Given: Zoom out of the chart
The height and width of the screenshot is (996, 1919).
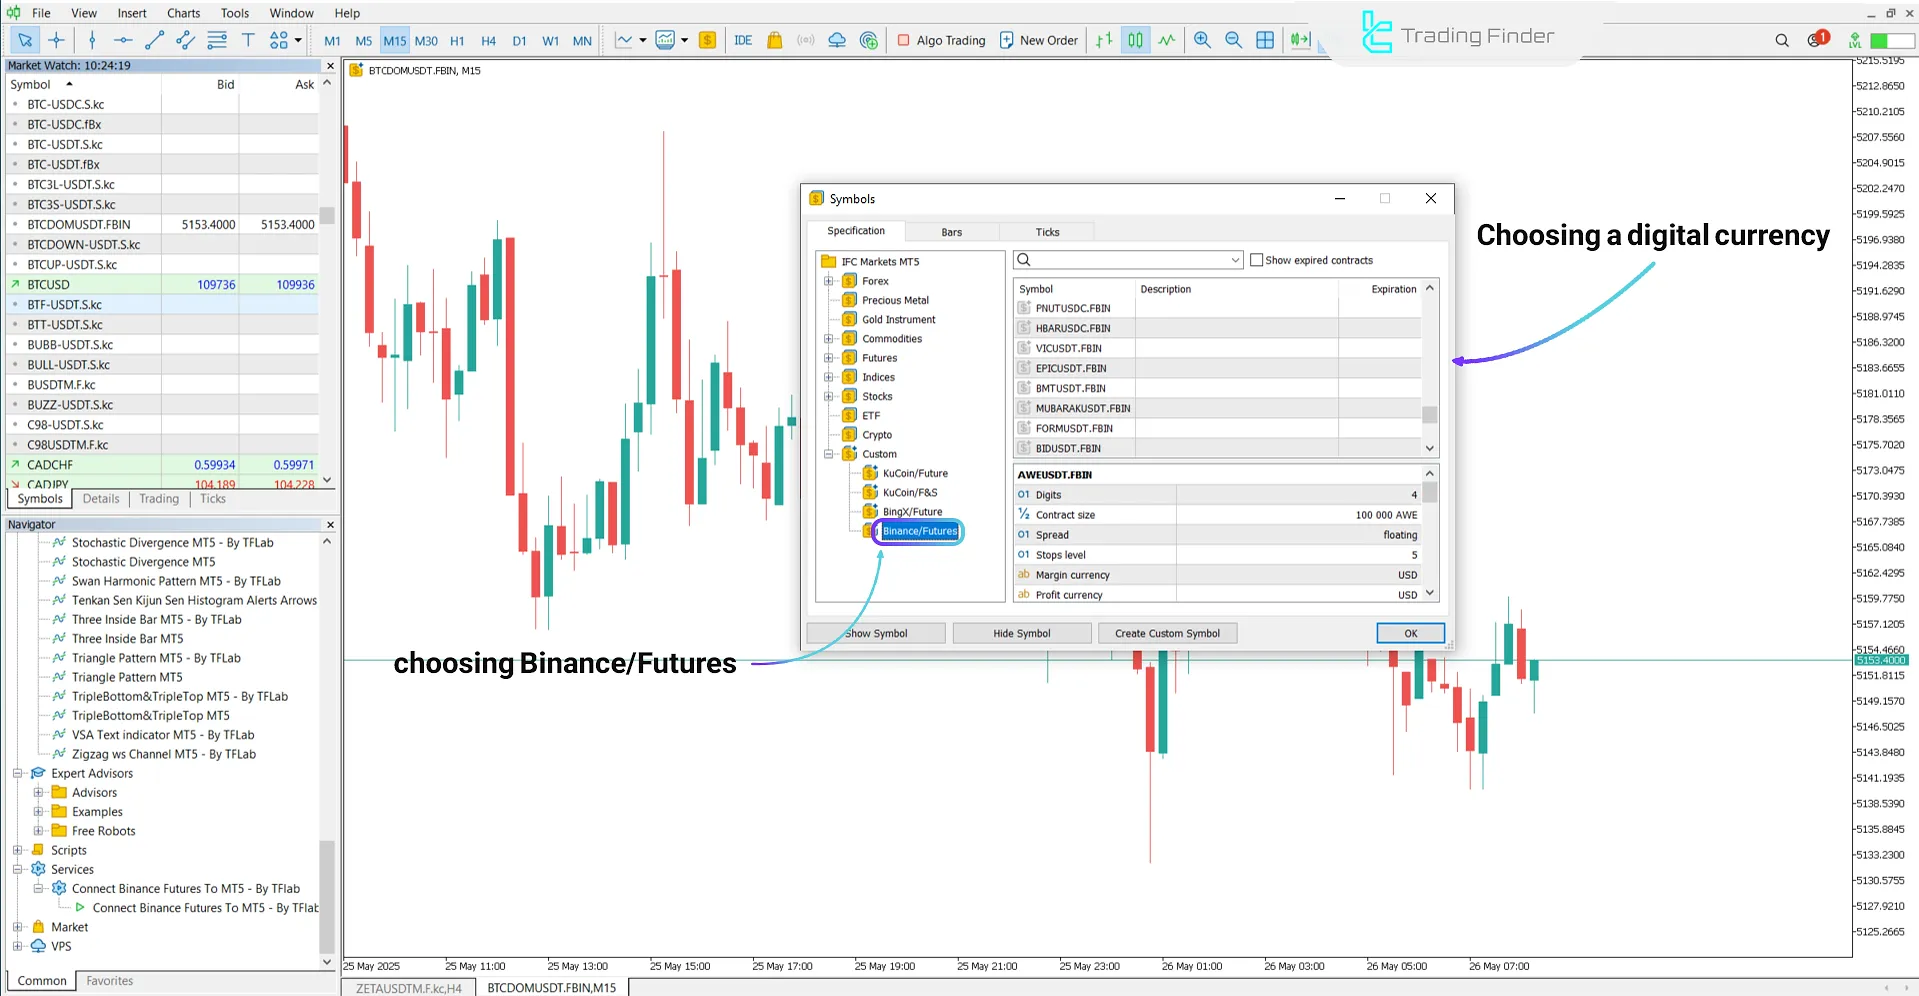Looking at the screenshot, I should coord(1233,40).
